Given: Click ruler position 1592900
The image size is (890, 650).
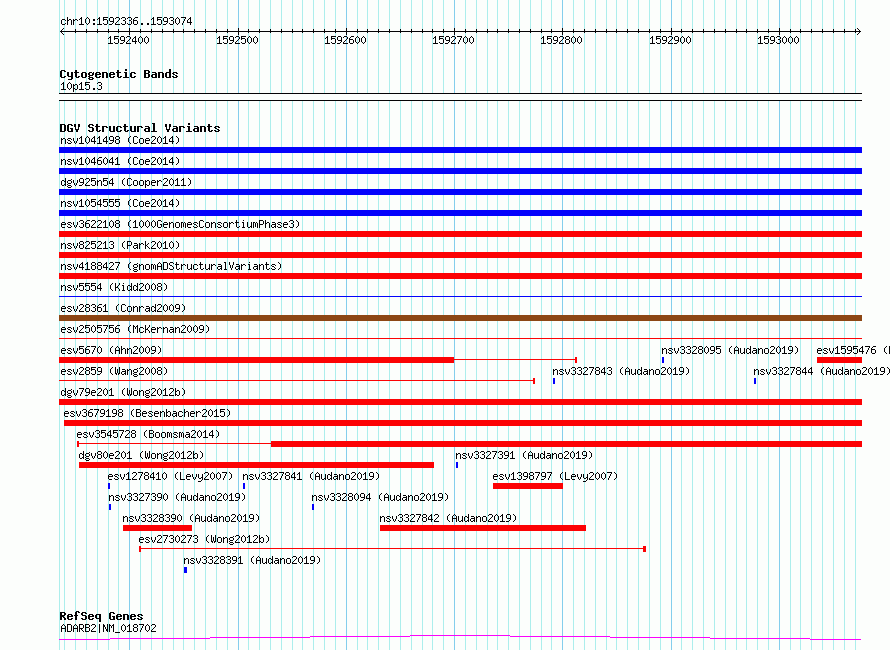Looking at the screenshot, I should 670,40.
